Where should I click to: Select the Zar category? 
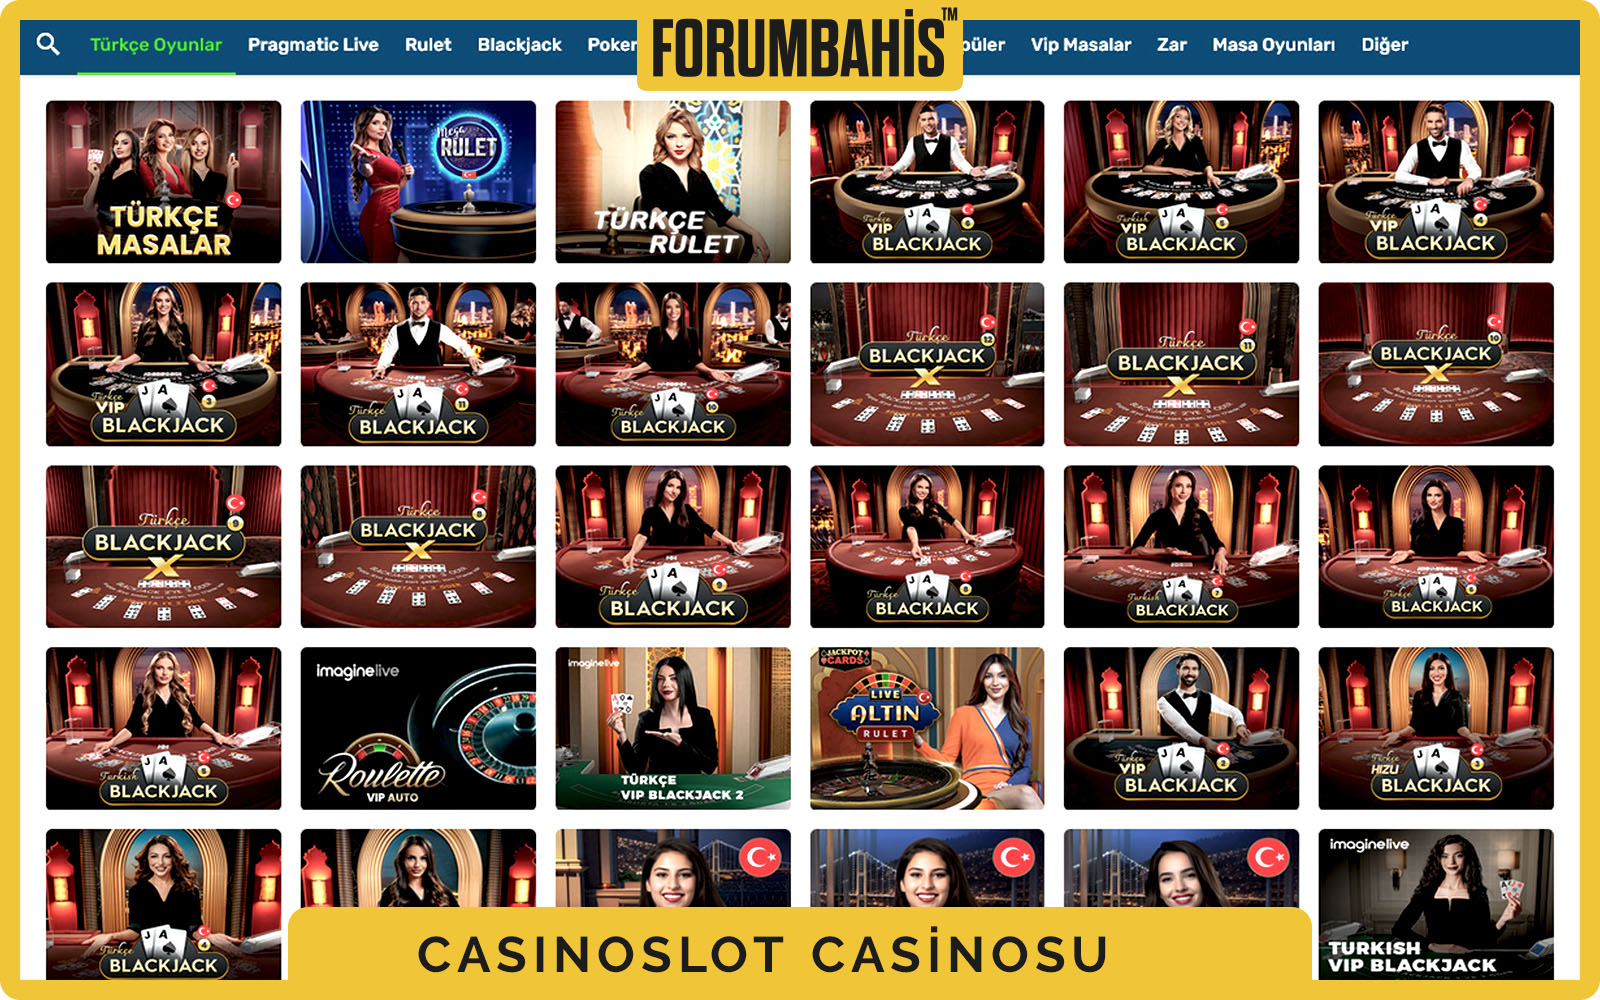pos(1172,45)
